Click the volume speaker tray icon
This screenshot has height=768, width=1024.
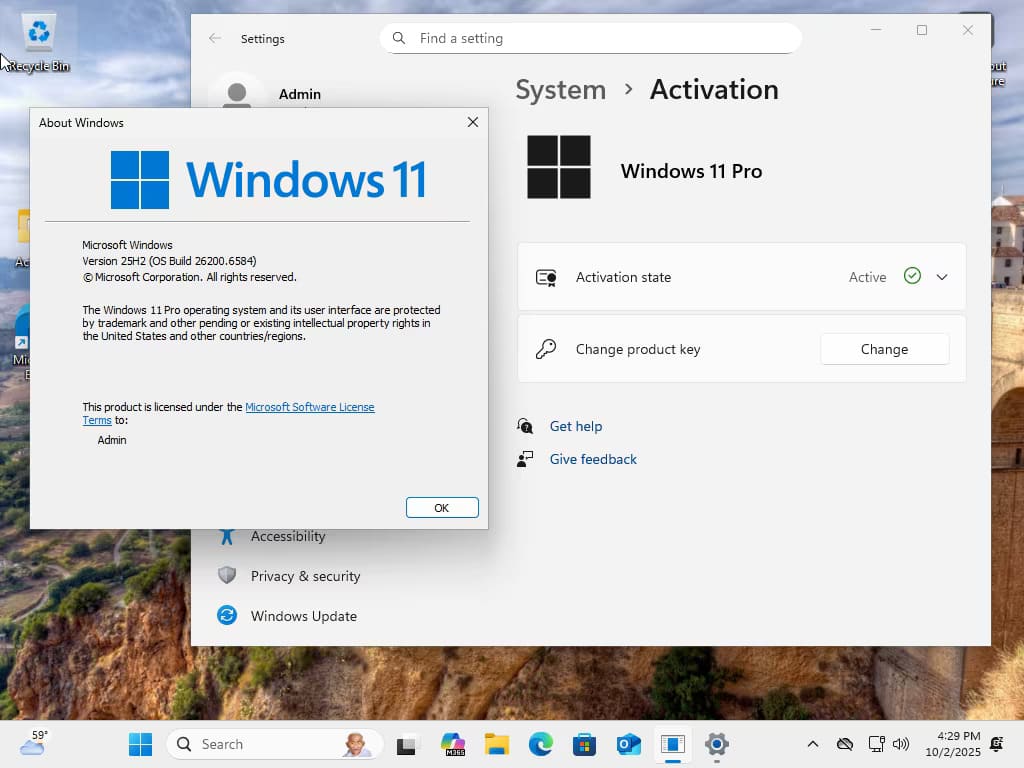coord(901,744)
